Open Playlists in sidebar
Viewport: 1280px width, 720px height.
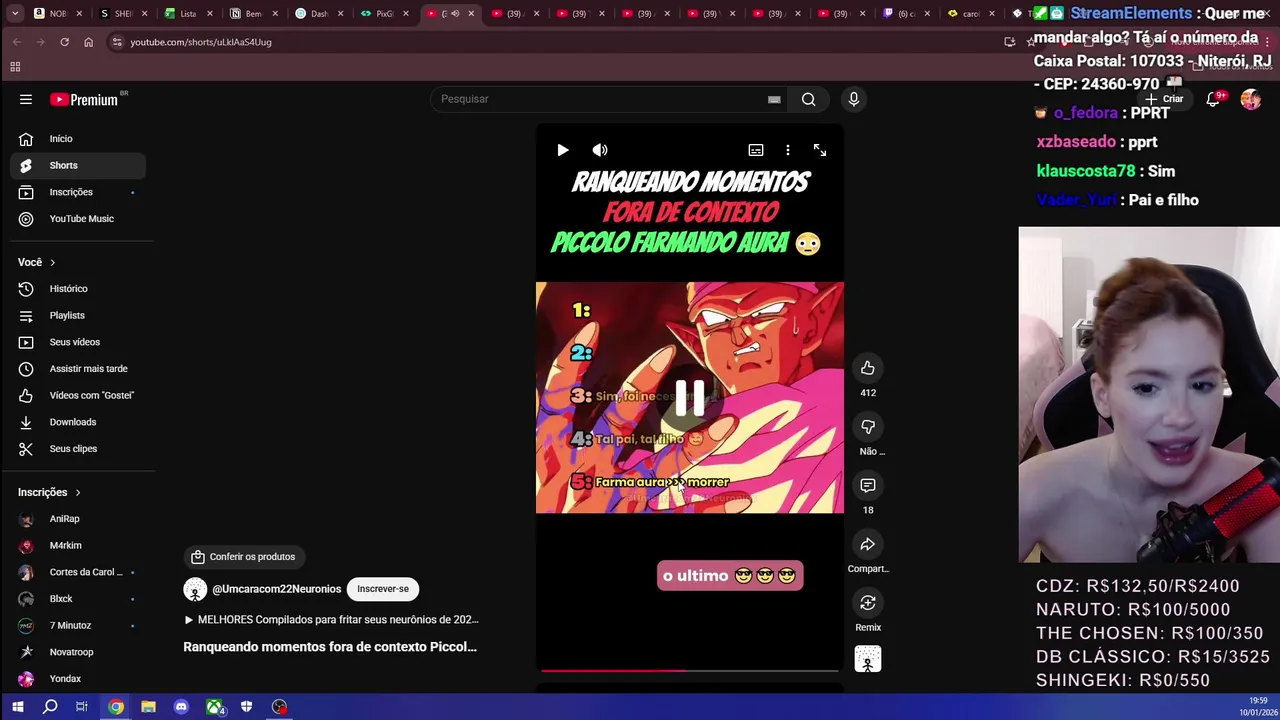pyautogui.click(x=78, y=315)
